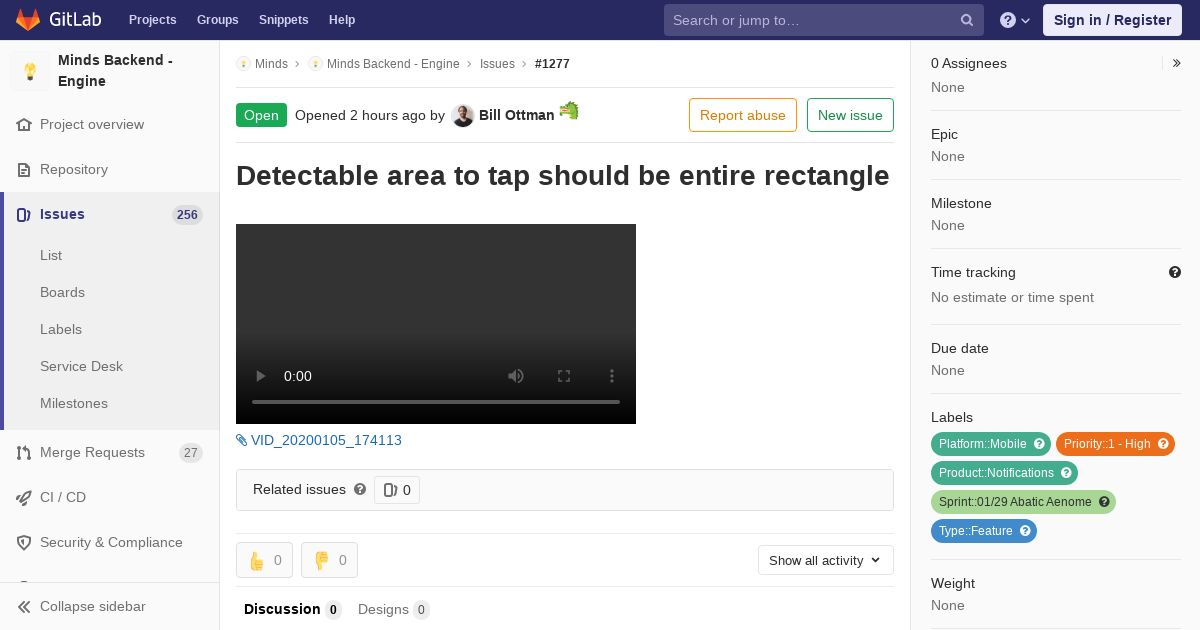
Task: Click the Issues sidebar icon
Action: (24, 215)
